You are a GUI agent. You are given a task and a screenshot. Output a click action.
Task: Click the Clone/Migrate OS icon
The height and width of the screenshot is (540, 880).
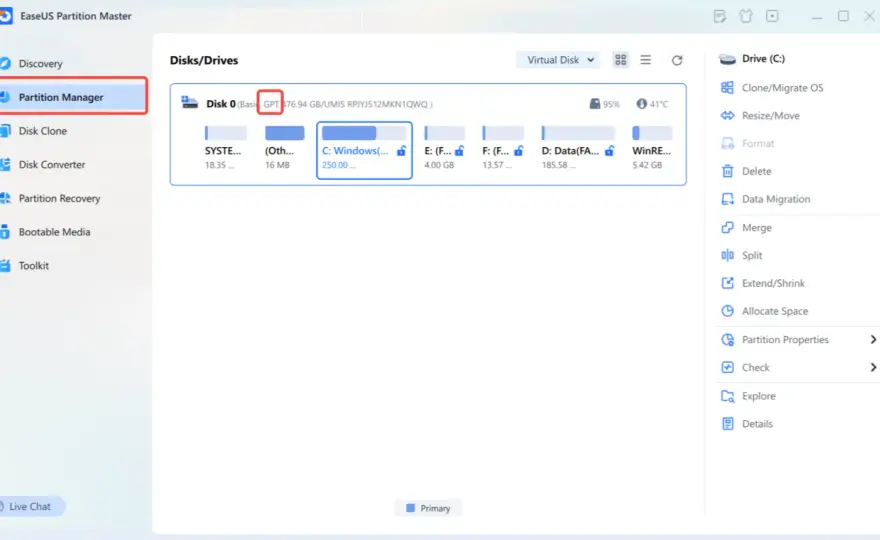tap(727, 88)
